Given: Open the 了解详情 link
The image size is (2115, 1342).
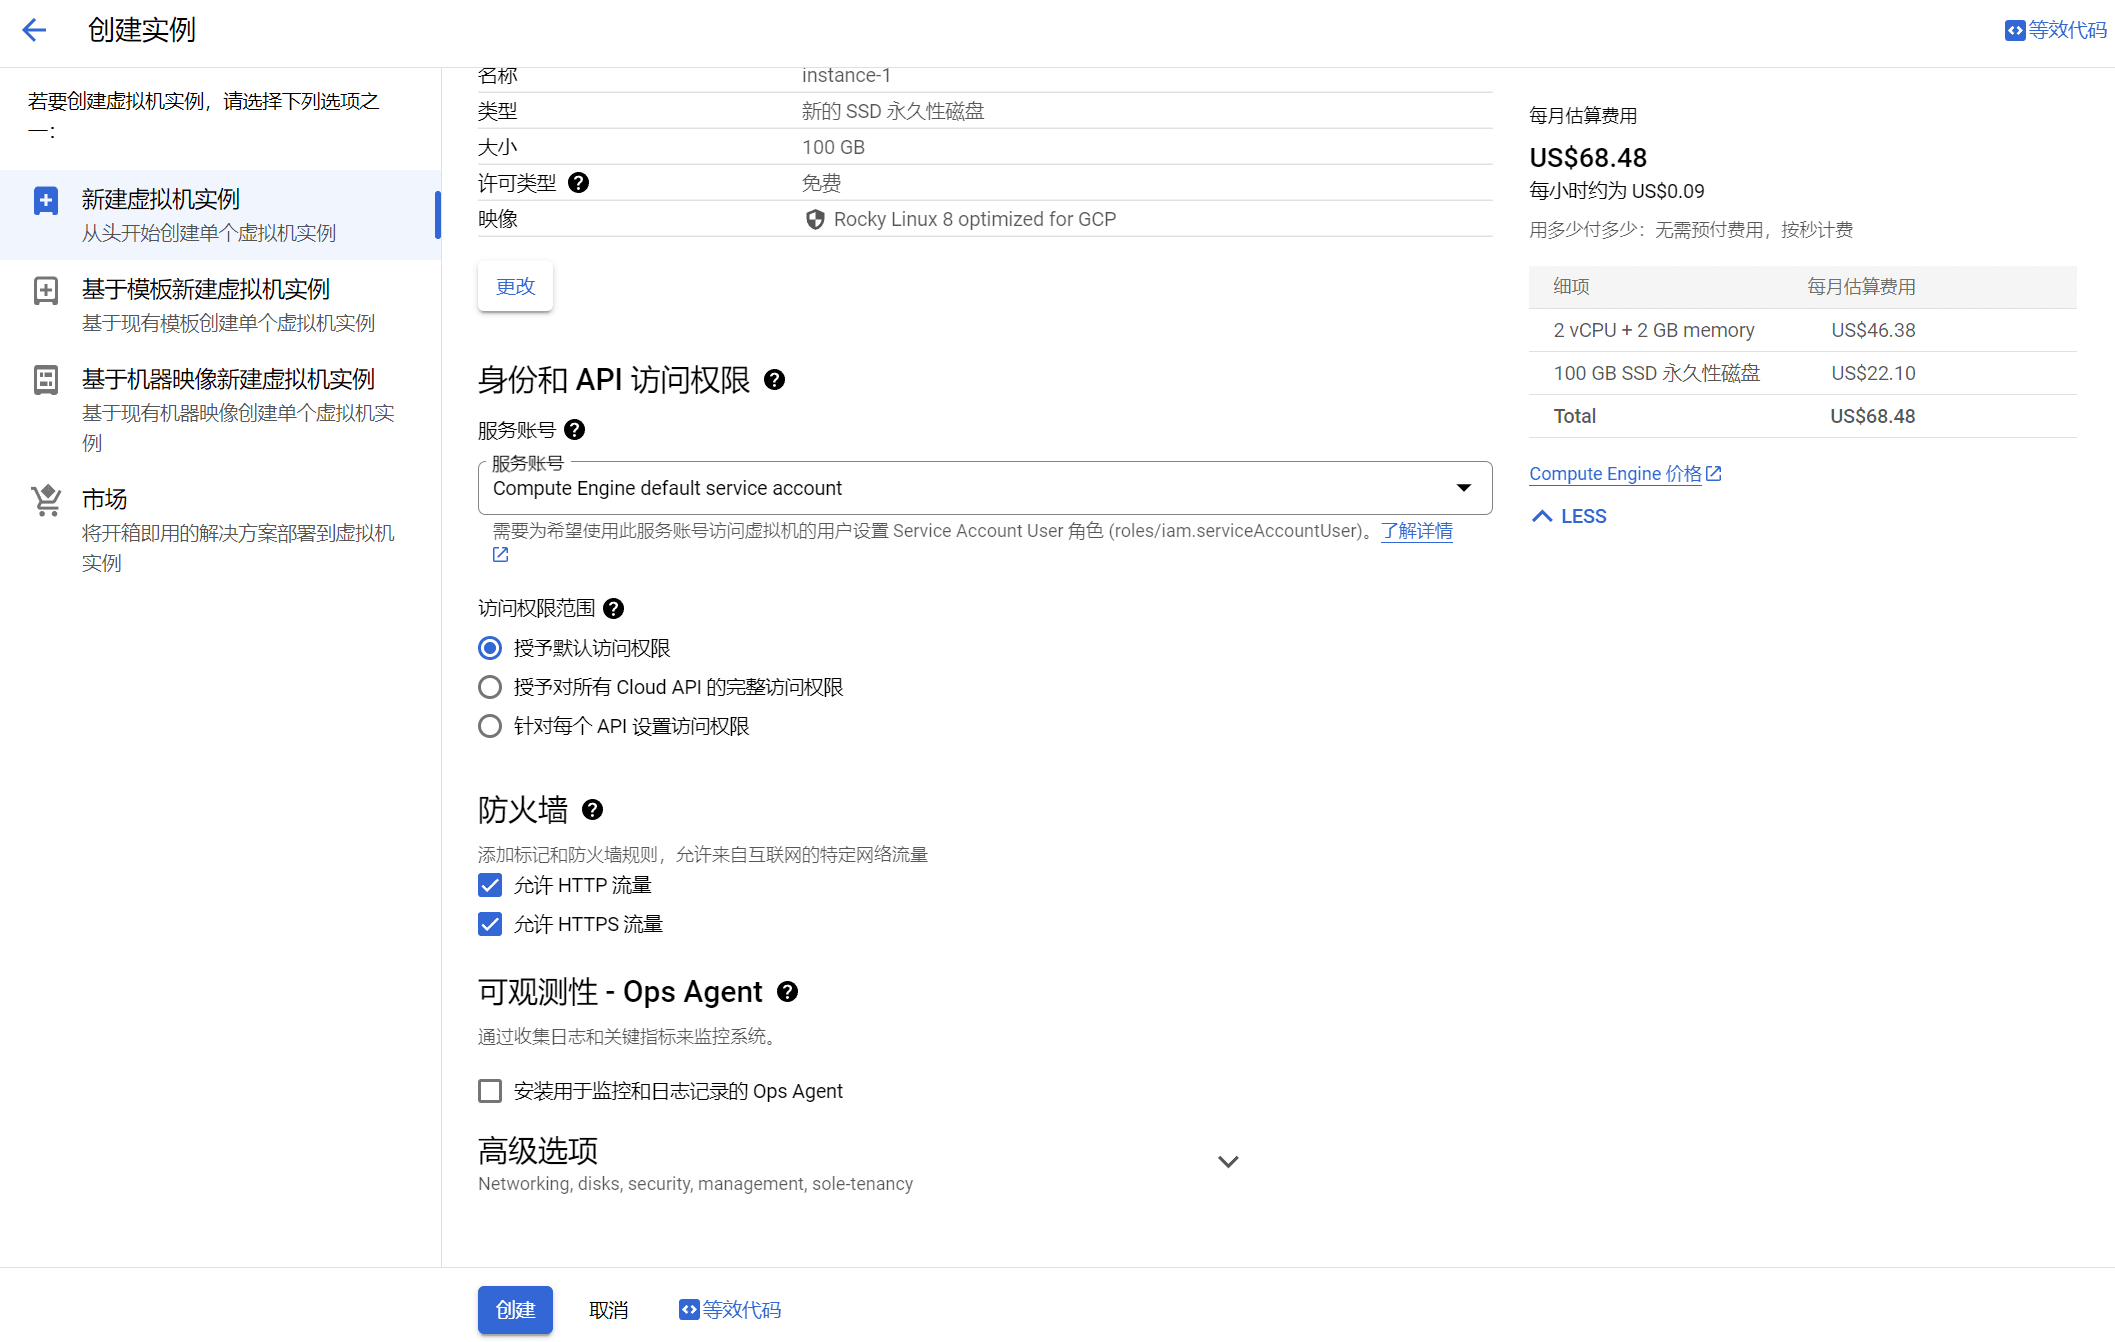Looking at the screenshot, I should click(1417, 531).
